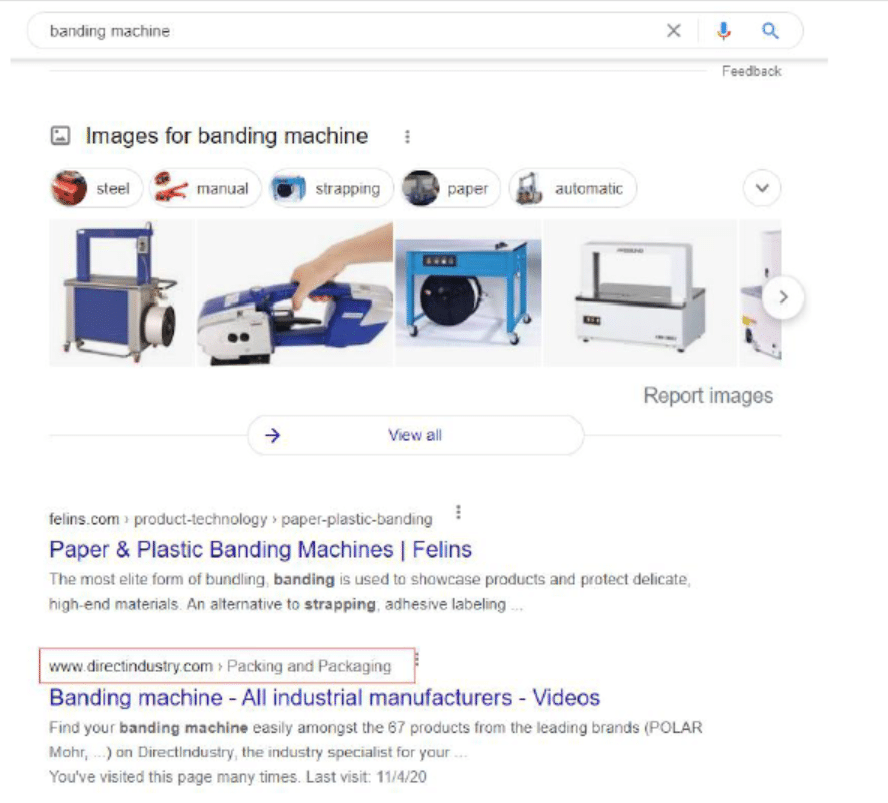The image size is (888, 803).
Task: Open three-dot options for the Felins result
Action: pos(458,512)
